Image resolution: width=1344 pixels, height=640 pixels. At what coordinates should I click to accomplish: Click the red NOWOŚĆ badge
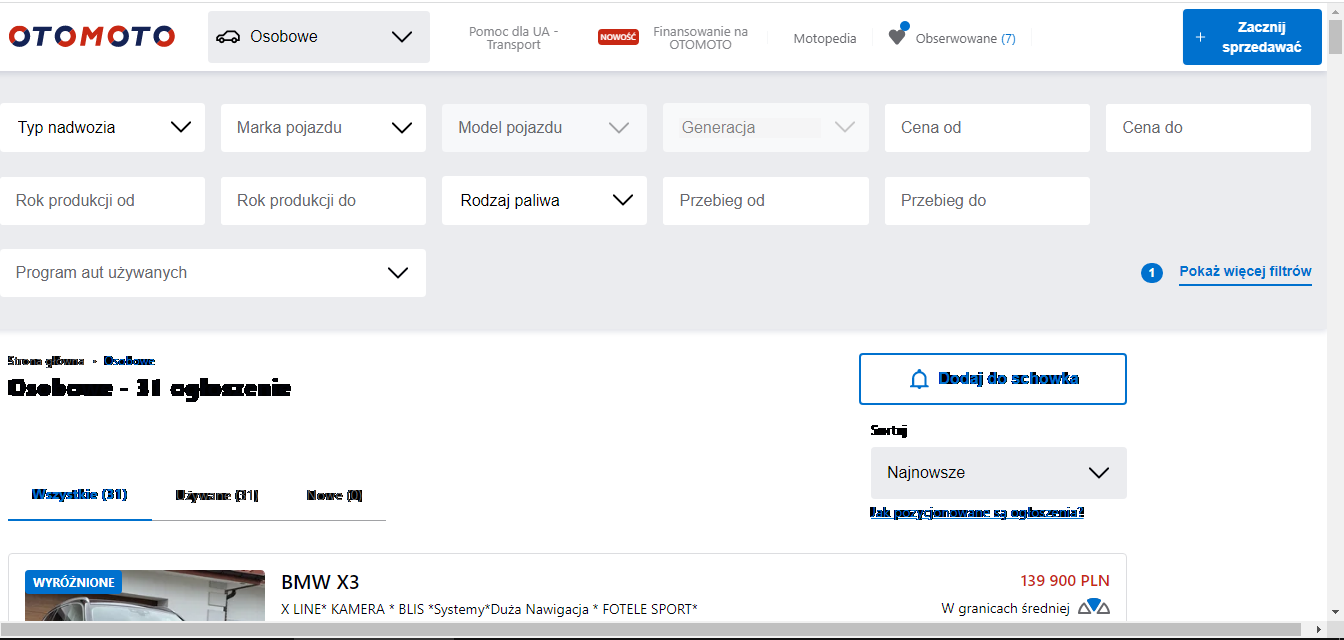click(618, 38)
